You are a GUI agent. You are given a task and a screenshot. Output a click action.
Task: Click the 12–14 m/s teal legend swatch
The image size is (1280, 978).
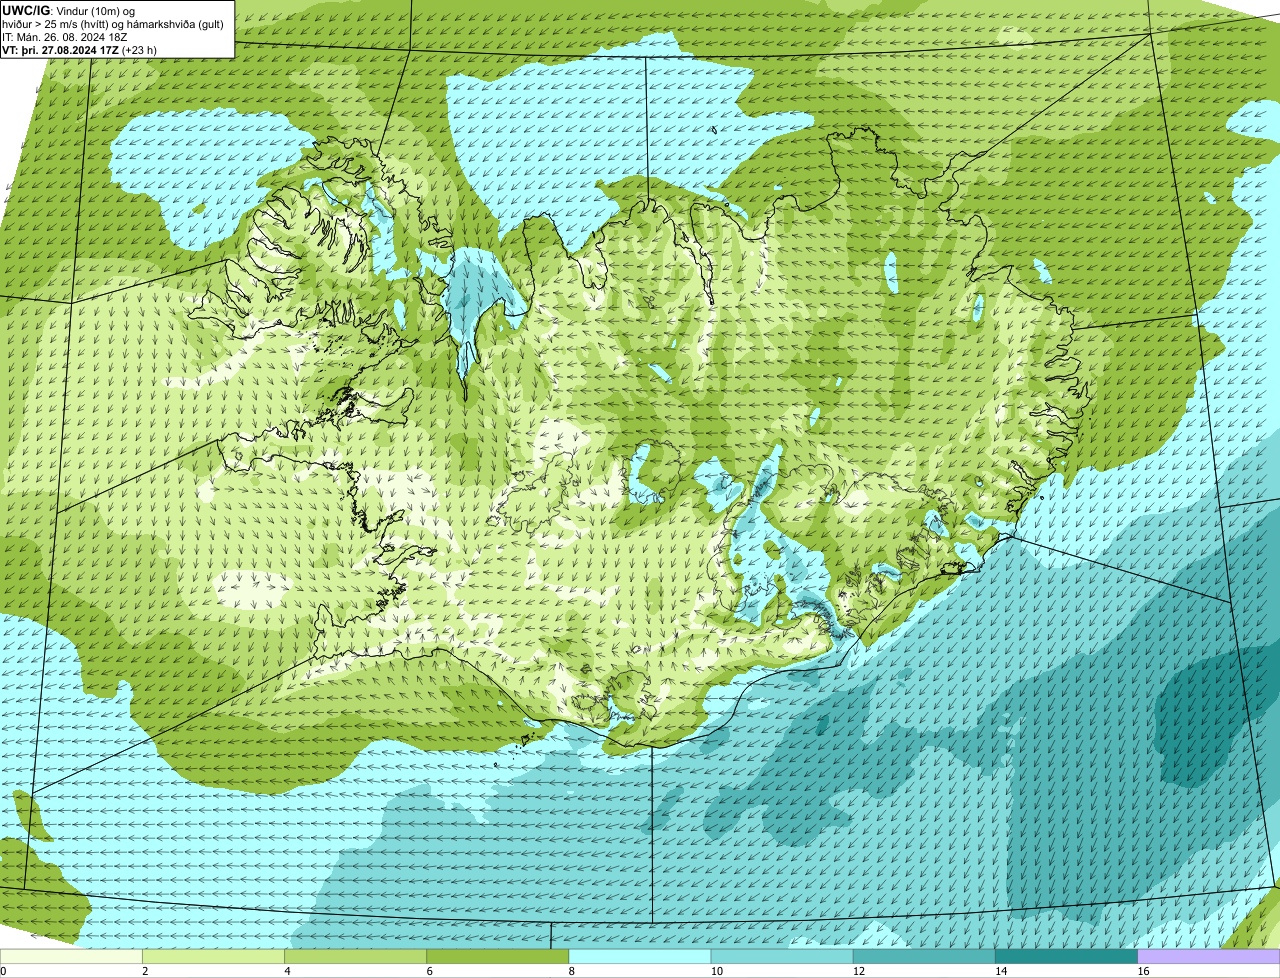click(x=924, y=956)
